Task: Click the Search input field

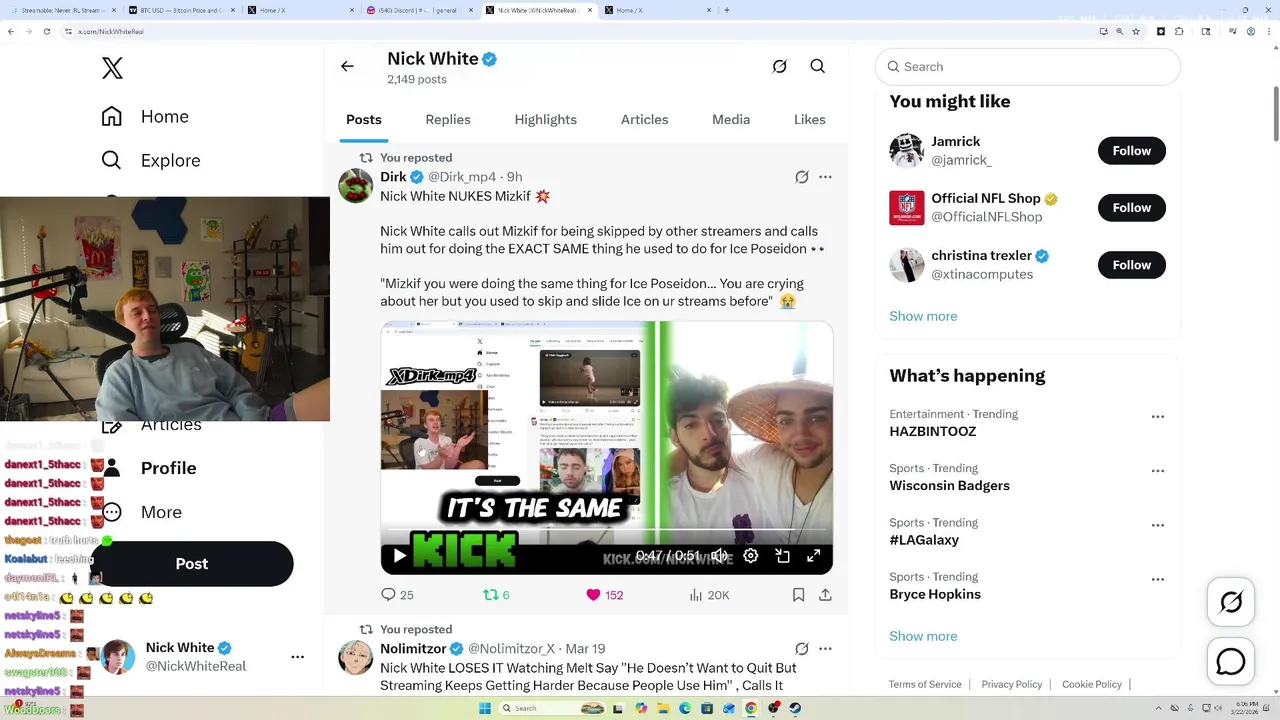Action: coord(1028,67)
